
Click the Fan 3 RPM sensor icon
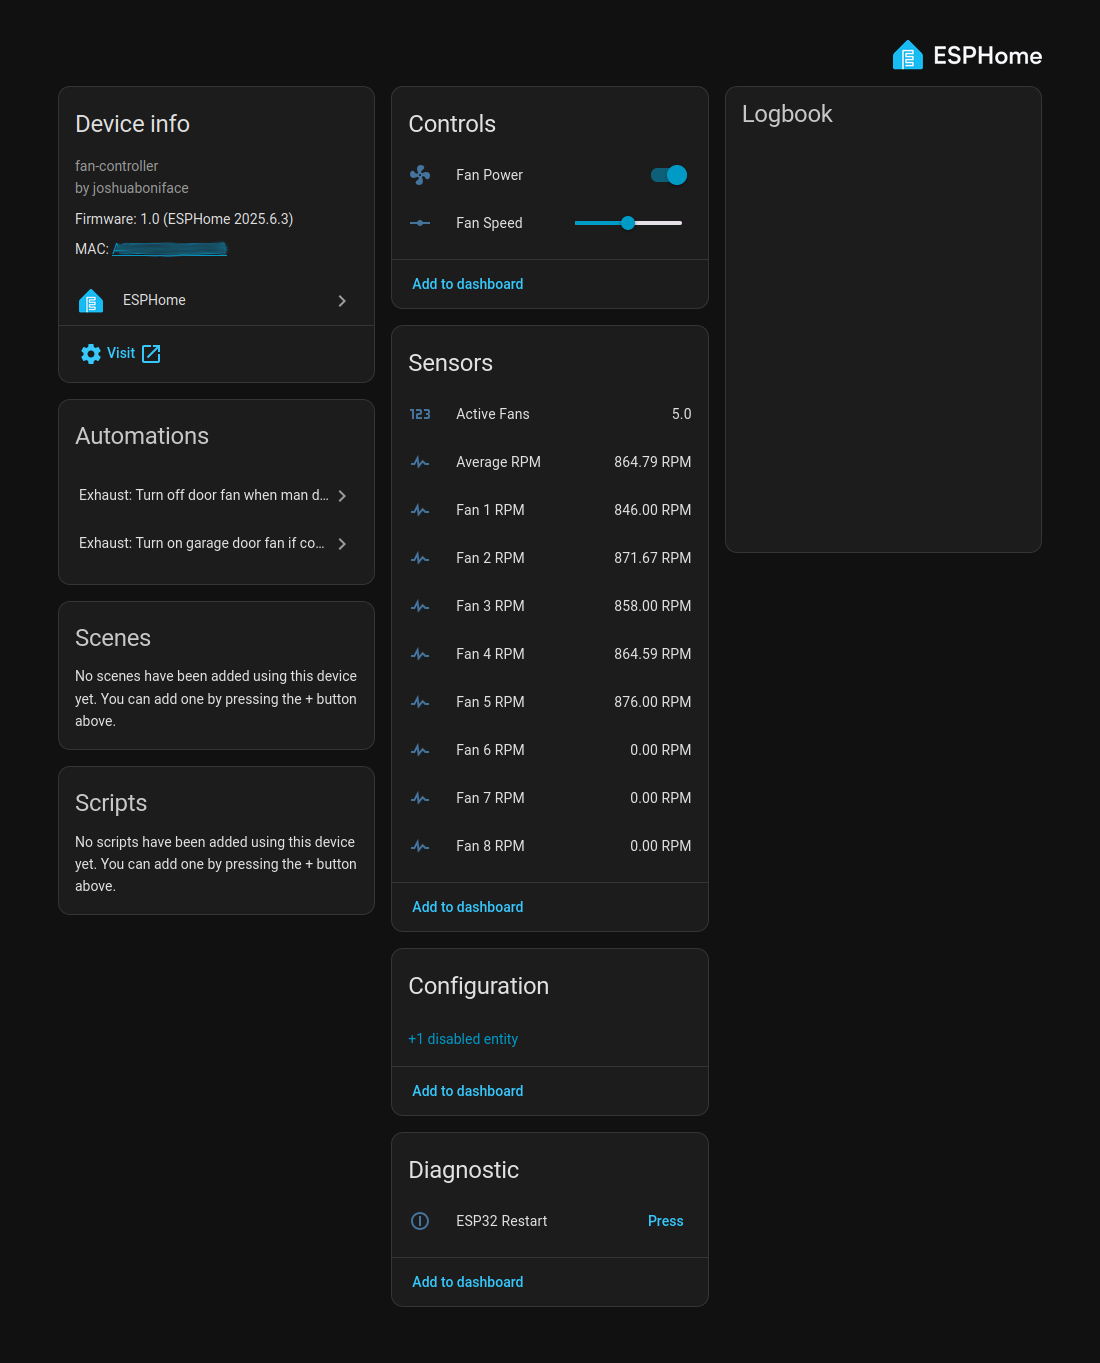[420, 606]
